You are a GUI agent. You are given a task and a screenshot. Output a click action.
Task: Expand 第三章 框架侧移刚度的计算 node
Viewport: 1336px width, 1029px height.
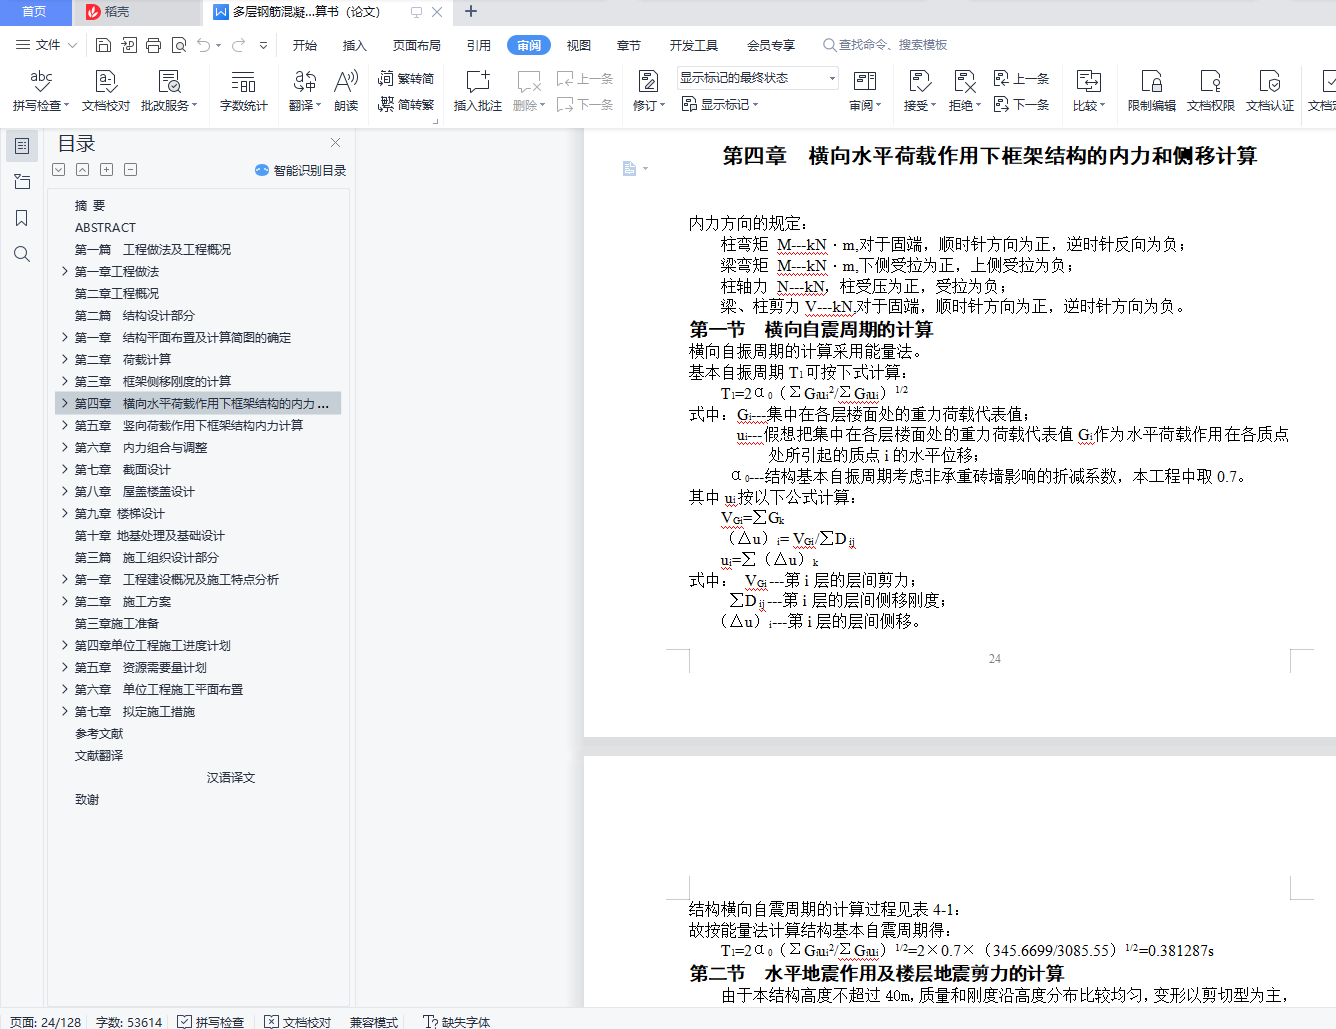[x=65, y=381]
